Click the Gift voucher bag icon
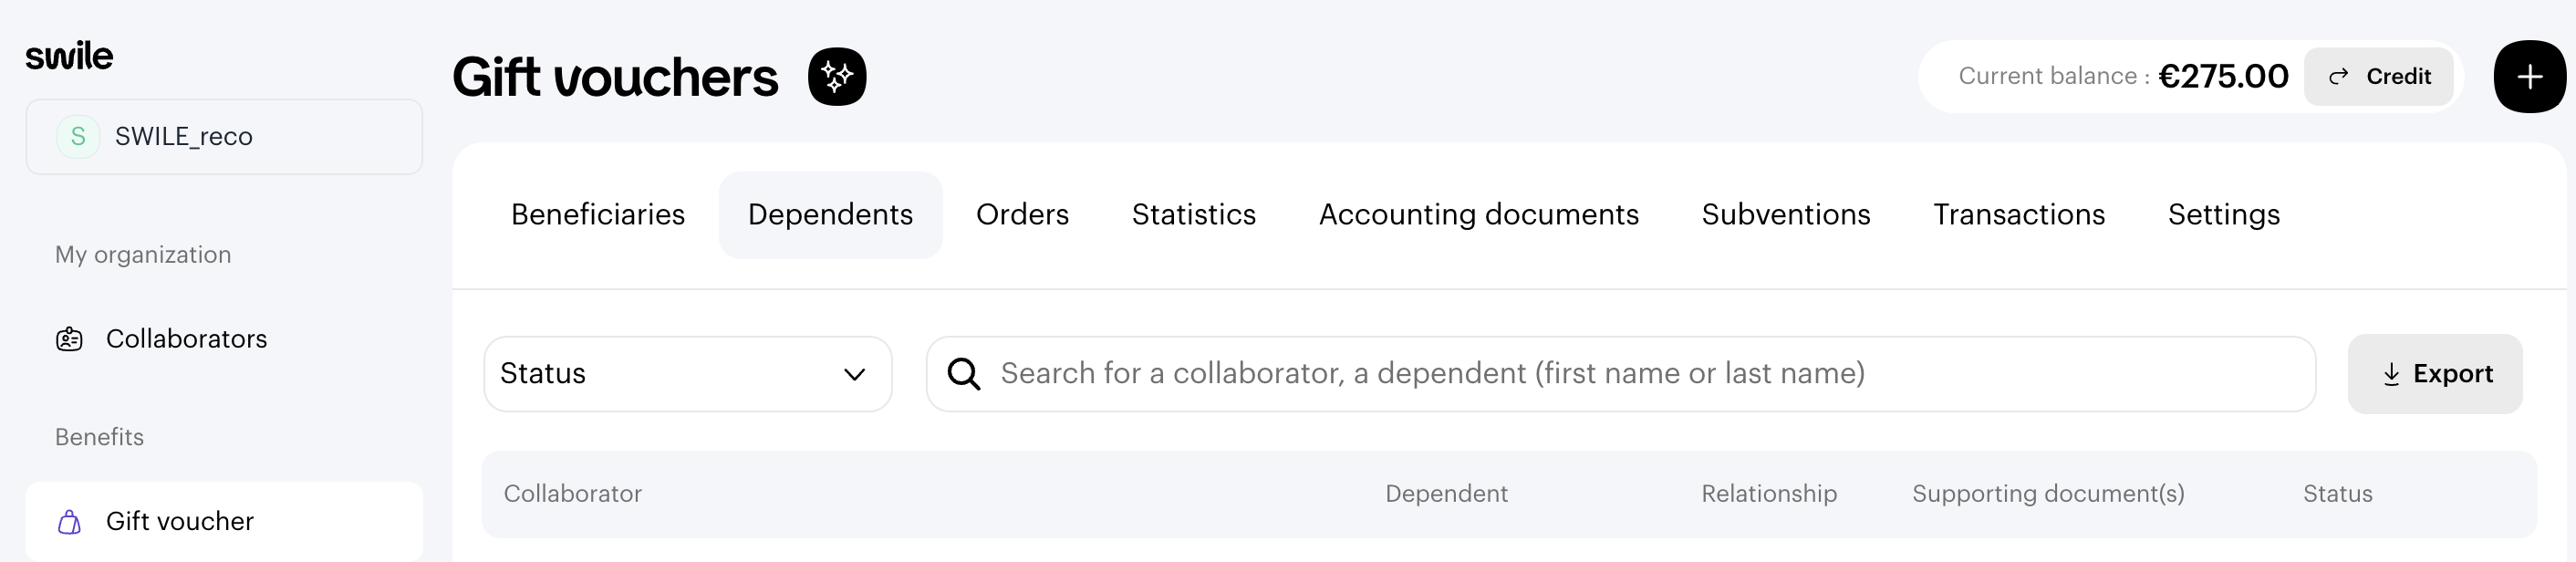Viewport: 2576px width, 562px height. tap(69, 521)
